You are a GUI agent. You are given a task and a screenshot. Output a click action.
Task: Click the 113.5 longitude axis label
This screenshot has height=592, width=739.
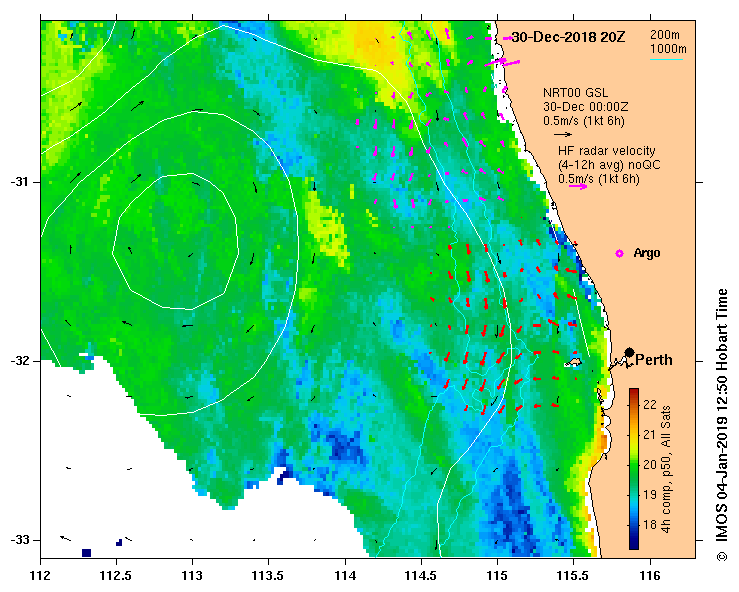[269, 576]
